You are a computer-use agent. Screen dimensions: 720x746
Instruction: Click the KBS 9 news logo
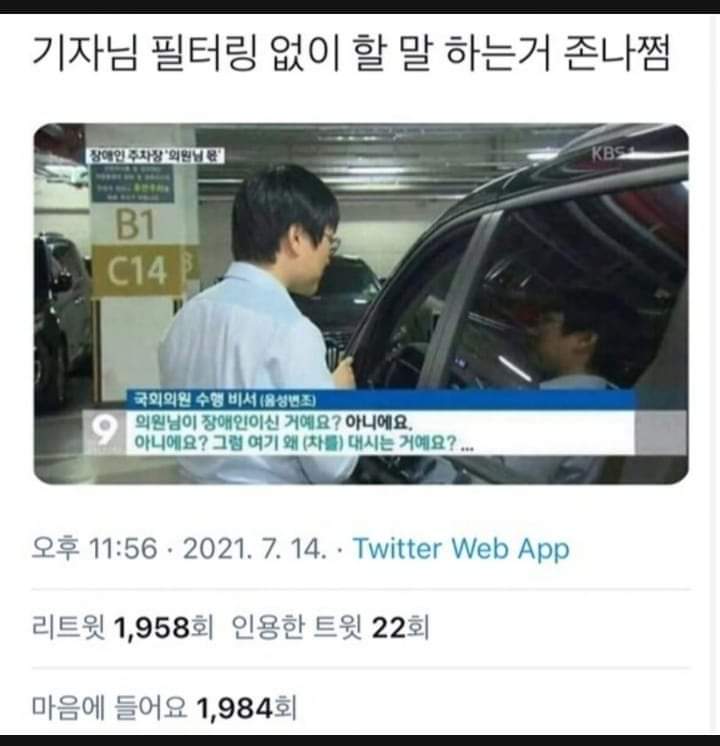104,432
